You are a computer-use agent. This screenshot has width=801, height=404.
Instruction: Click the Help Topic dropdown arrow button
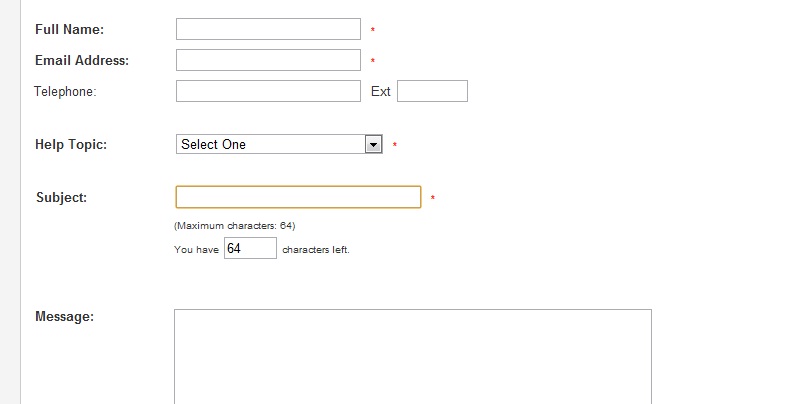tap(373, 145)
